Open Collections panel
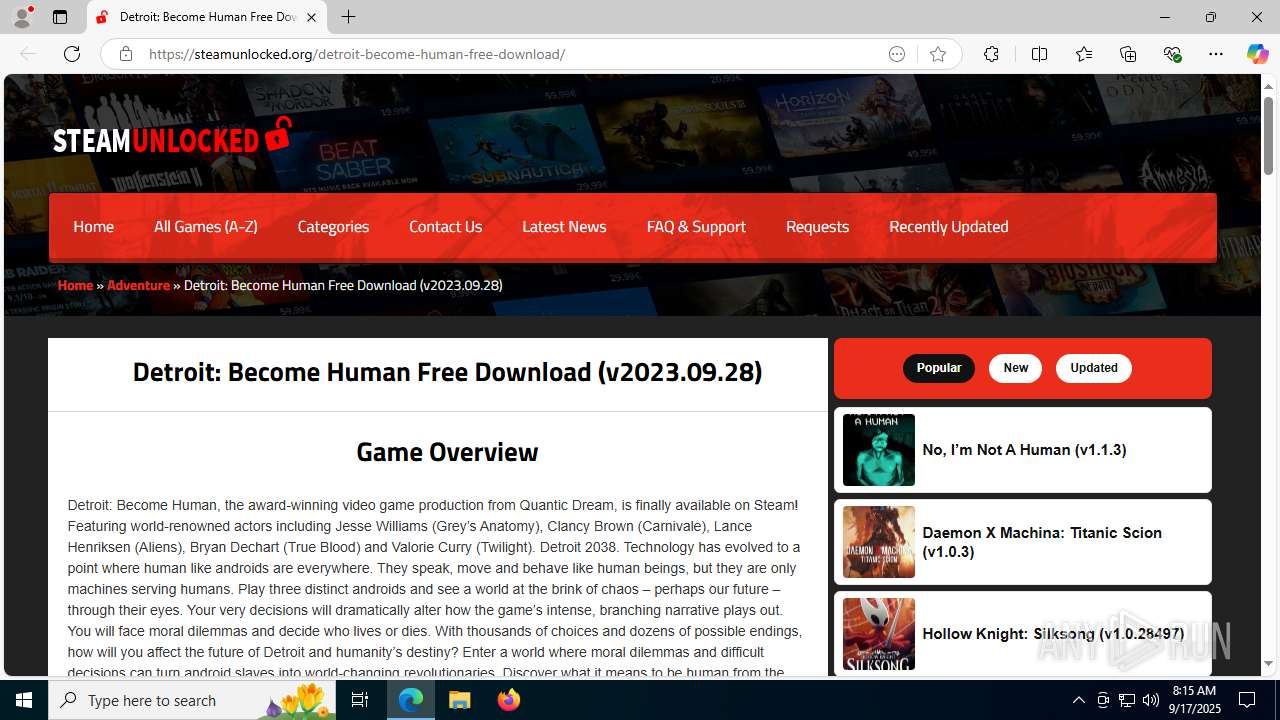The height and width of the screenshot is (720, 1280). (x=1128, y=54)
